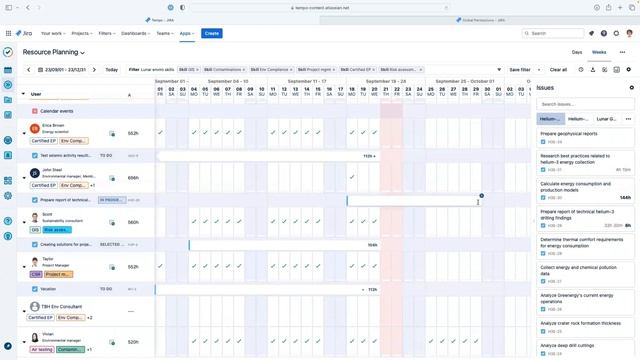
Task: Click Erica Brown's lock plan icon
Action: coord(112,133)
